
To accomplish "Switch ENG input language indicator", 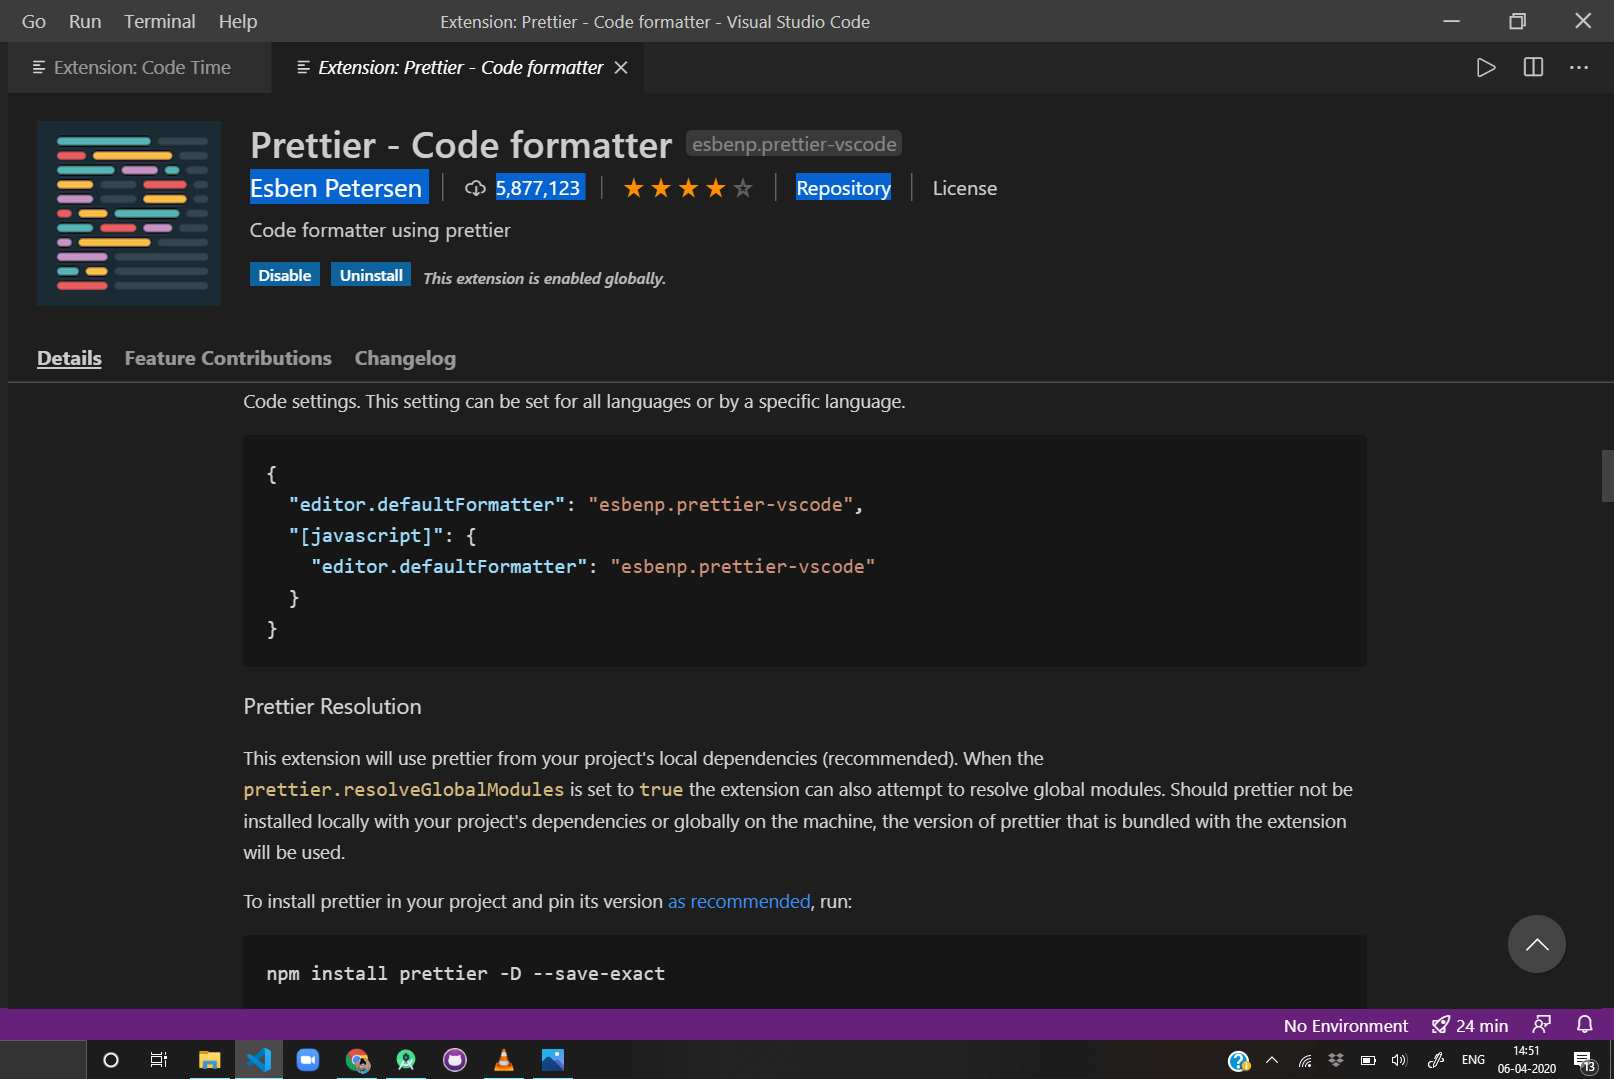I will (1473, 1060).
